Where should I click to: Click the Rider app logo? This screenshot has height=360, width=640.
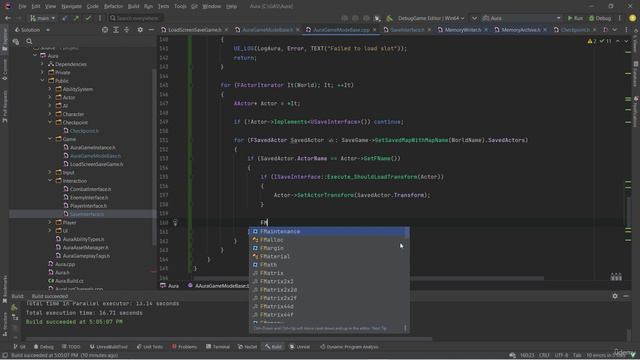pyautogui.click(x=7, y=6)
